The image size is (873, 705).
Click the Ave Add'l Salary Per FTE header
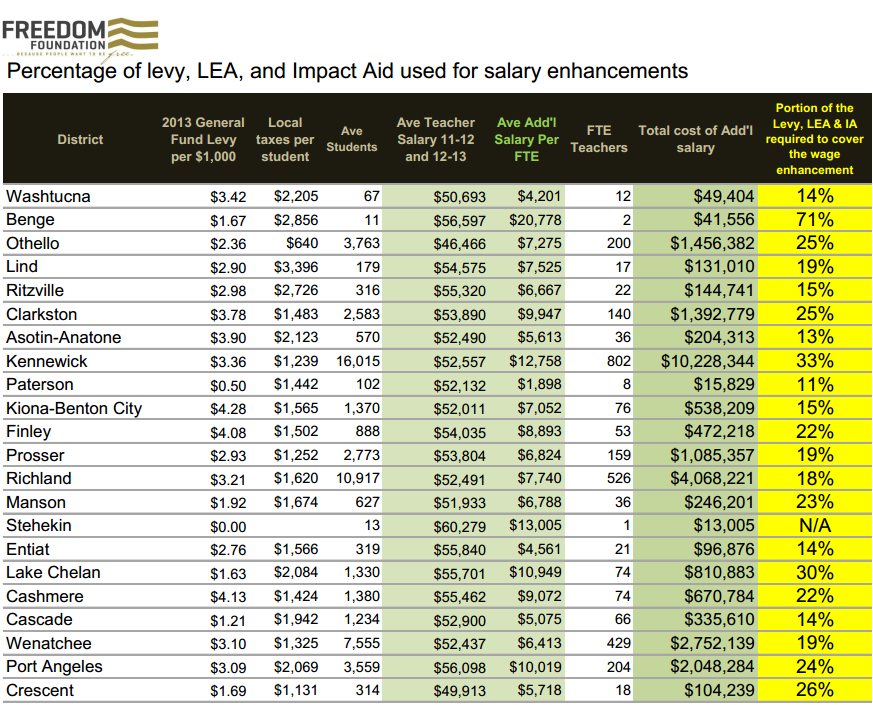click(525, 139)
